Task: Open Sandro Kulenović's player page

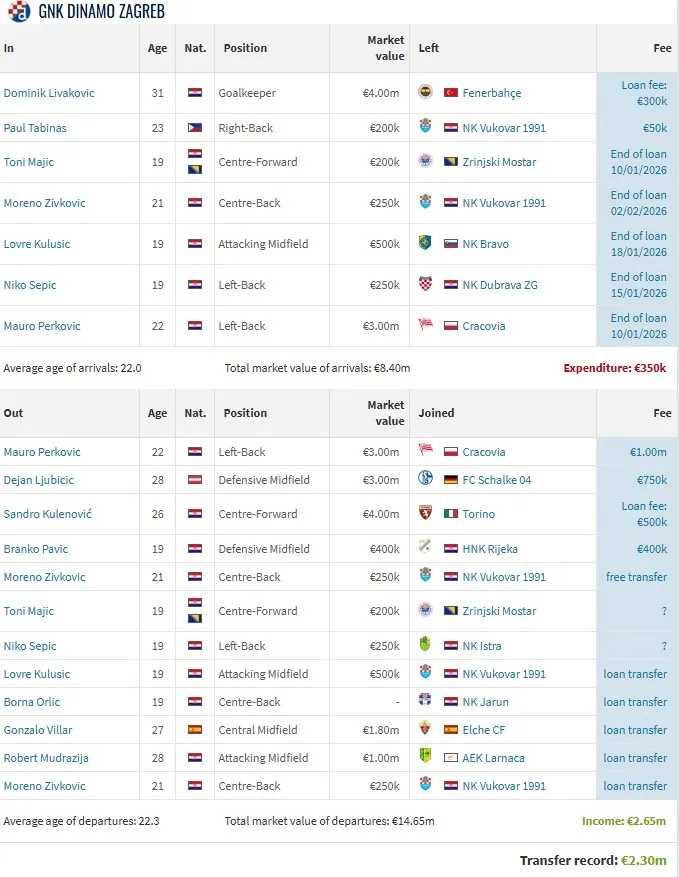Action: click(47, 514)
